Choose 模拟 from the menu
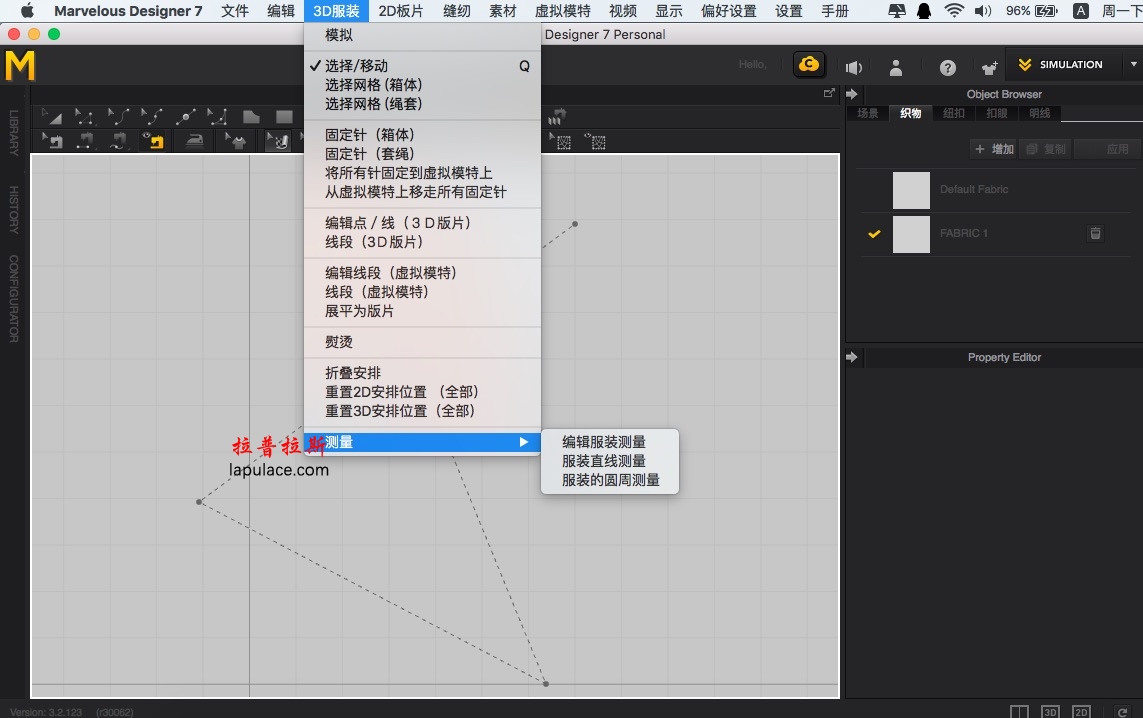 [x=423, y=35]
